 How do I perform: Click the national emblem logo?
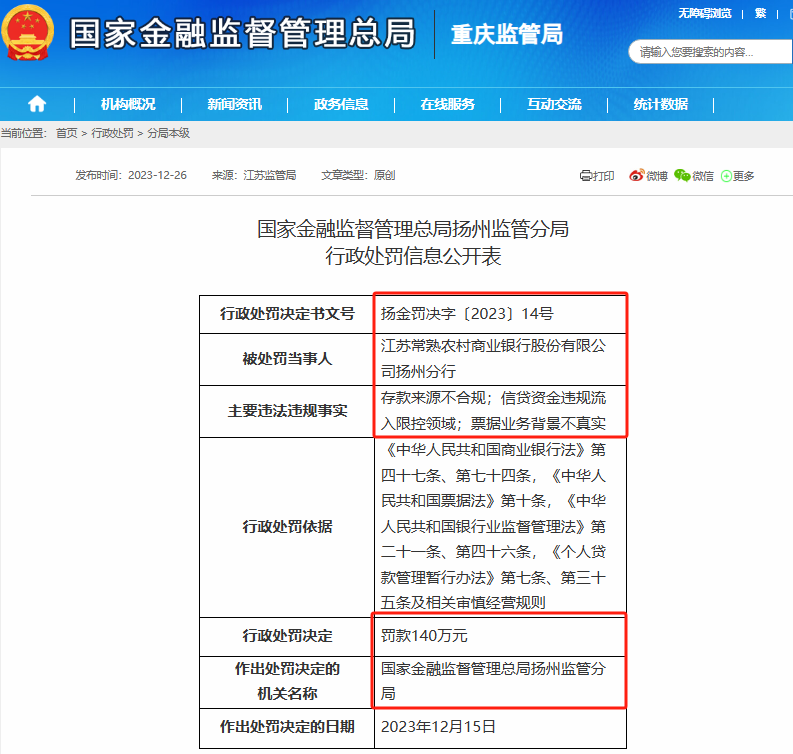(x=27, y=32)
